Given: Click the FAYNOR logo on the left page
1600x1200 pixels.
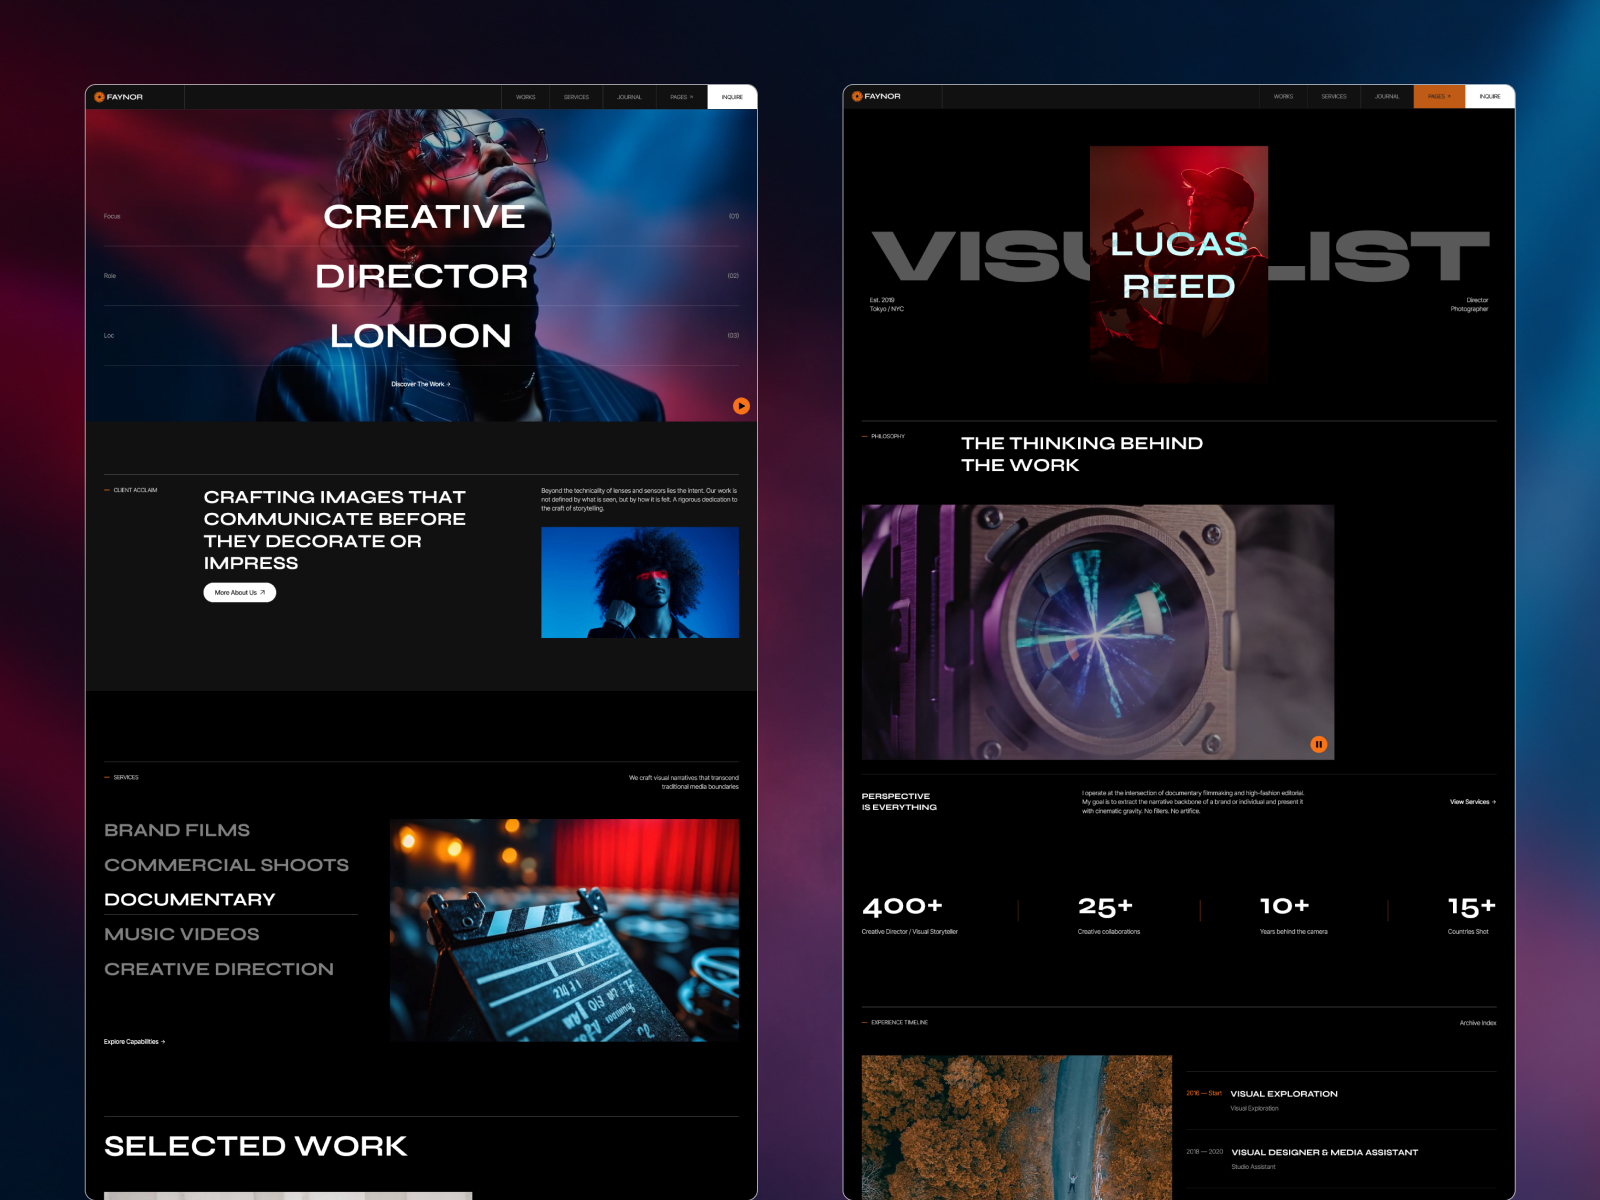Looking at the screenshot, I should pos(119,97).
